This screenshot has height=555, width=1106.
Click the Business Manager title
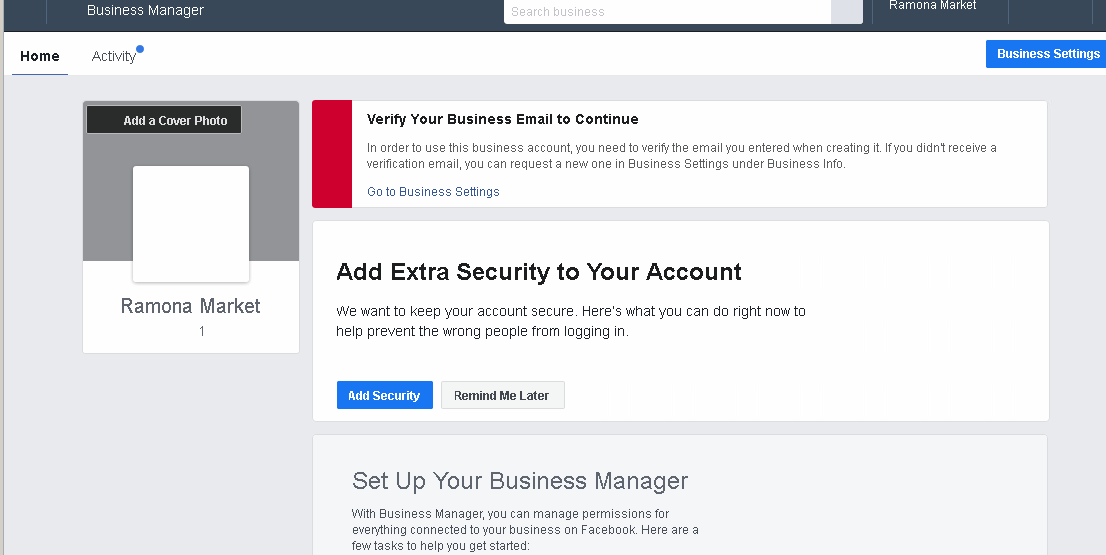[x=145, y=10]
